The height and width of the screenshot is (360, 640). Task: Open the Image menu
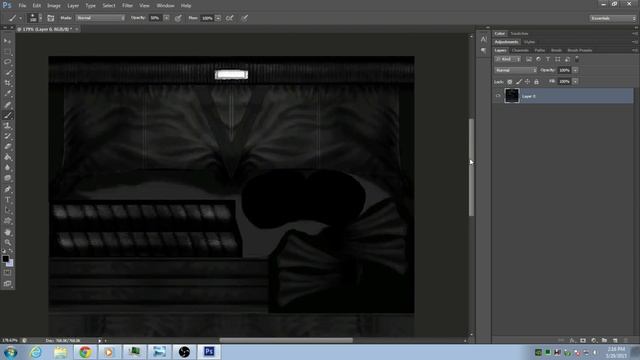click(53, 6)
